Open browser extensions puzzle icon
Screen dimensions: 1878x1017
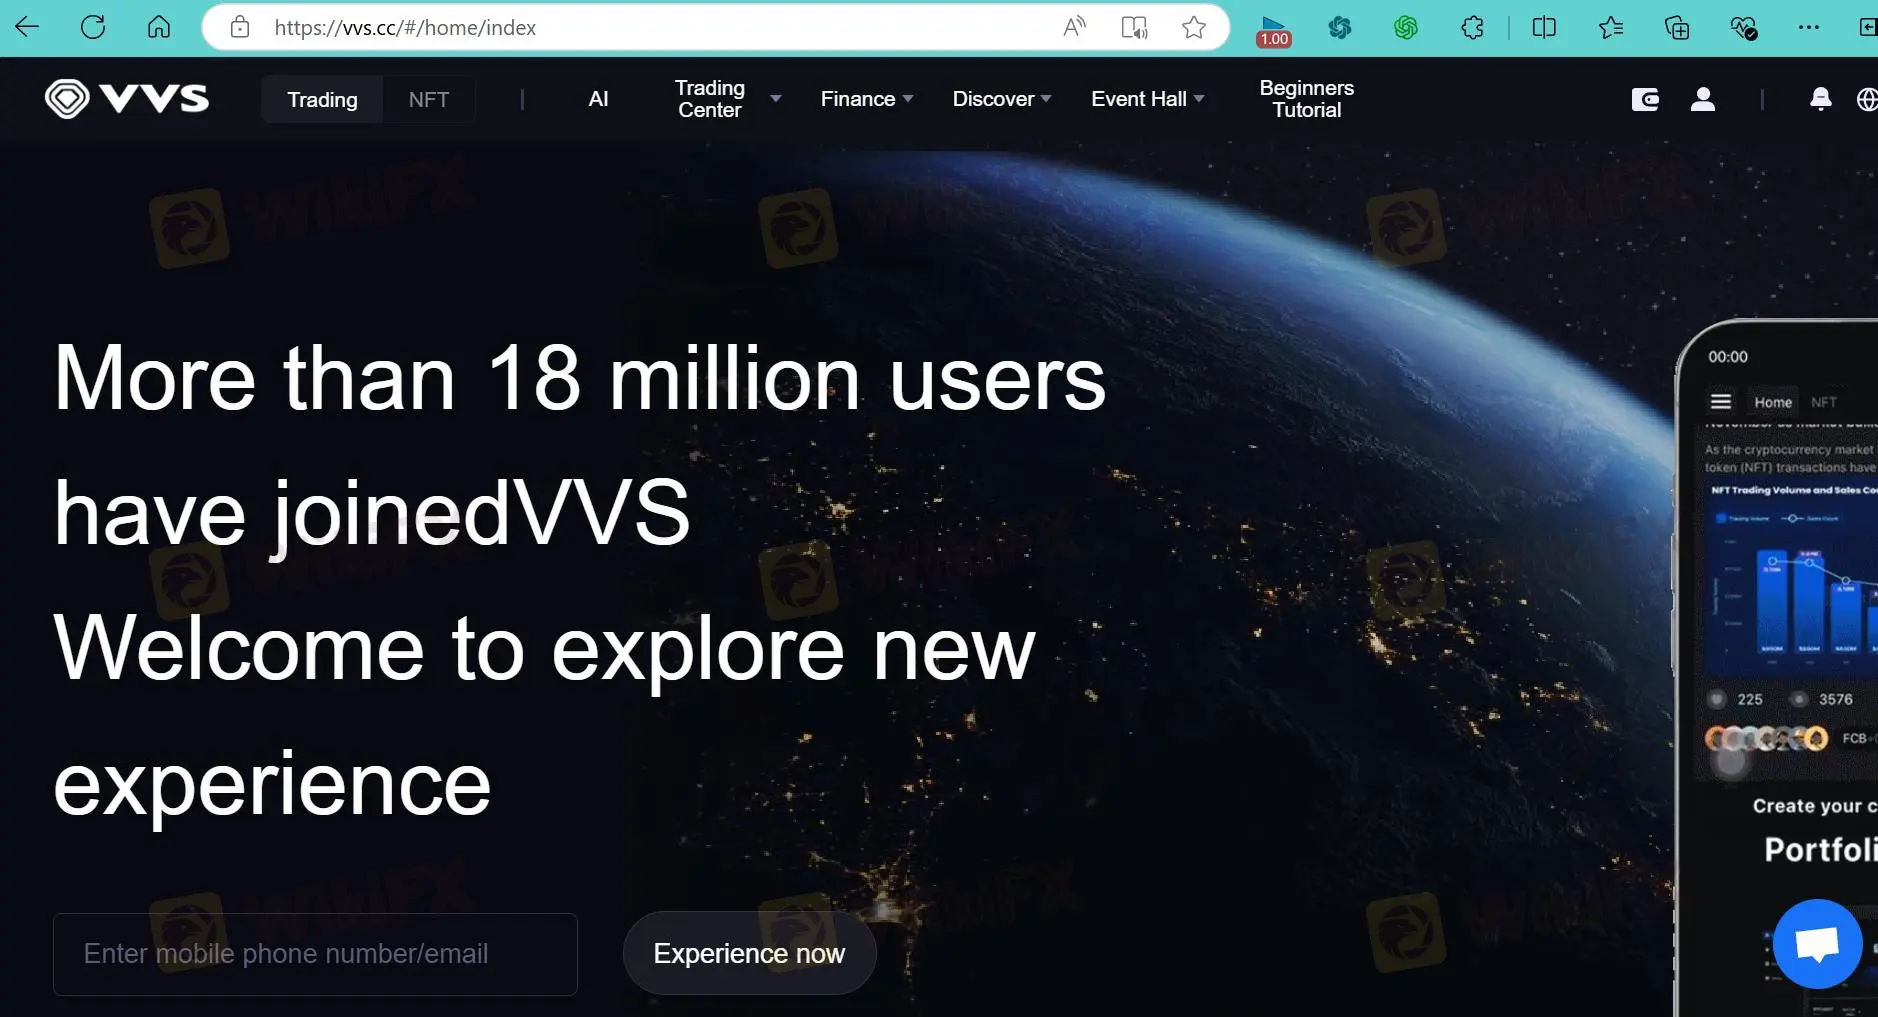pyautogui.click(x=1472, y=28)
